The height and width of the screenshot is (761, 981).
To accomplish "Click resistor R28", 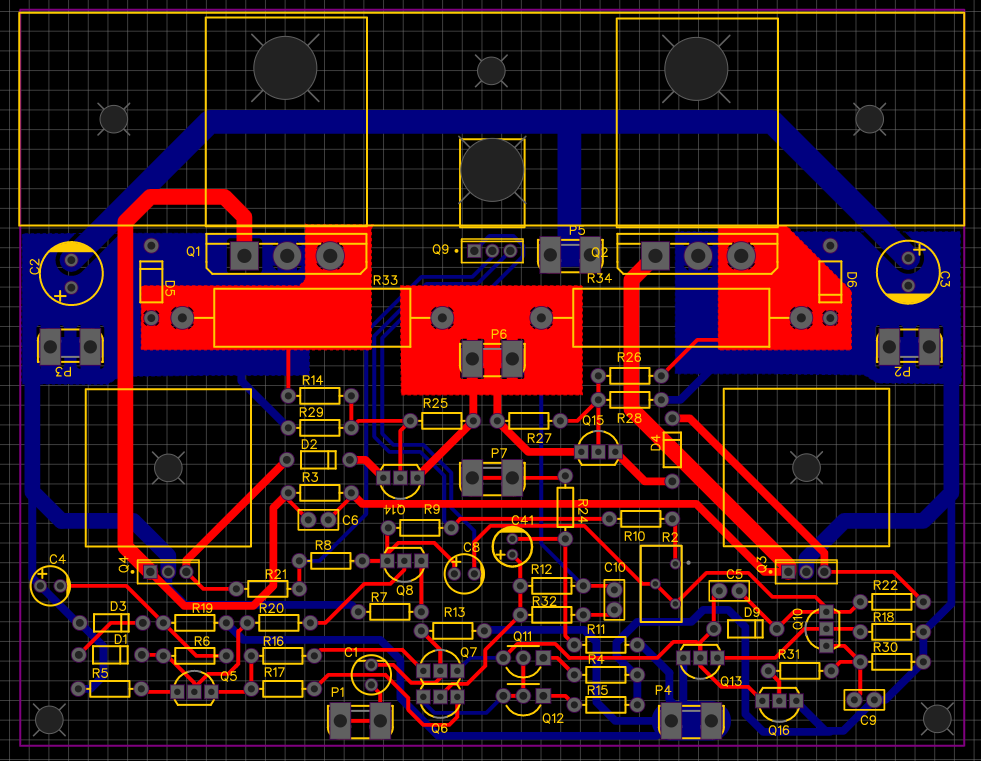I will click(x=629, y=399).
